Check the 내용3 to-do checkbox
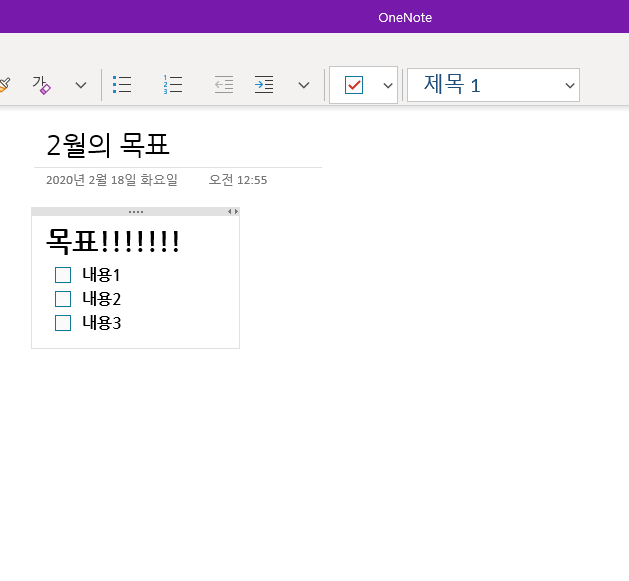Screen dimensions: 629x581 [63, 323]
